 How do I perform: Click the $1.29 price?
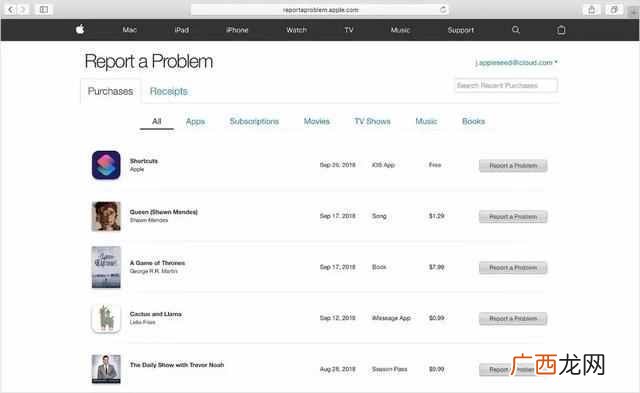tap(436, 216)
